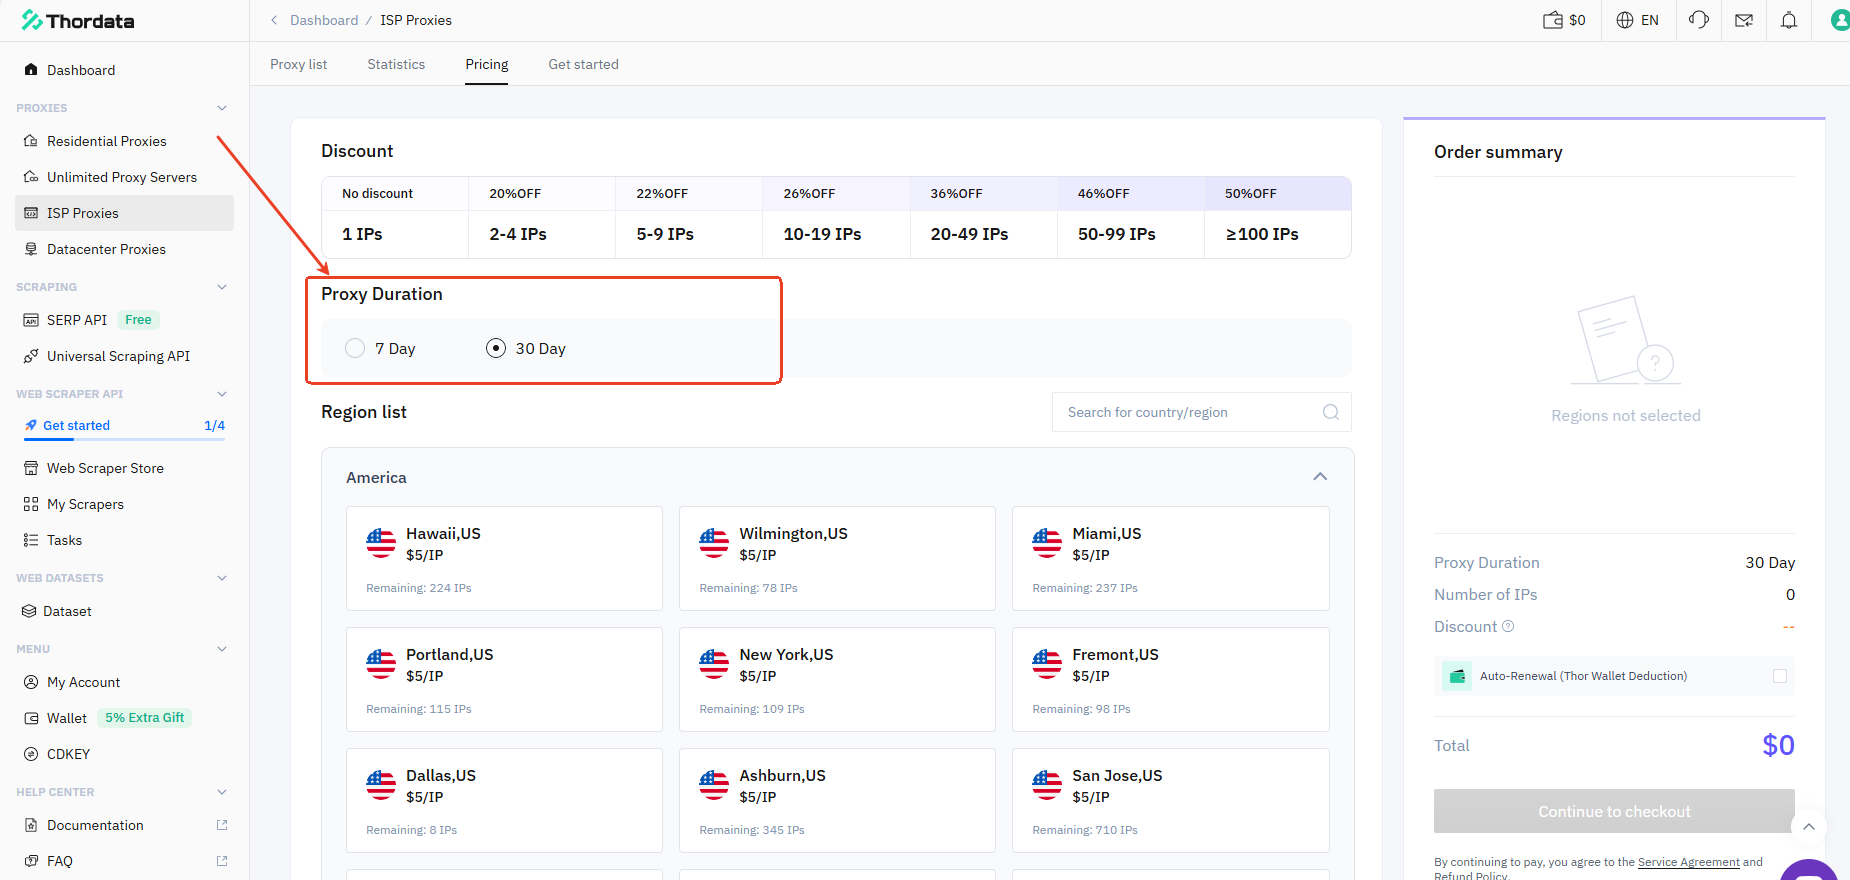Click the 5% Extra Gift badge
Viewport: 1850px width, 880px height.
click(x=145, y=718)
